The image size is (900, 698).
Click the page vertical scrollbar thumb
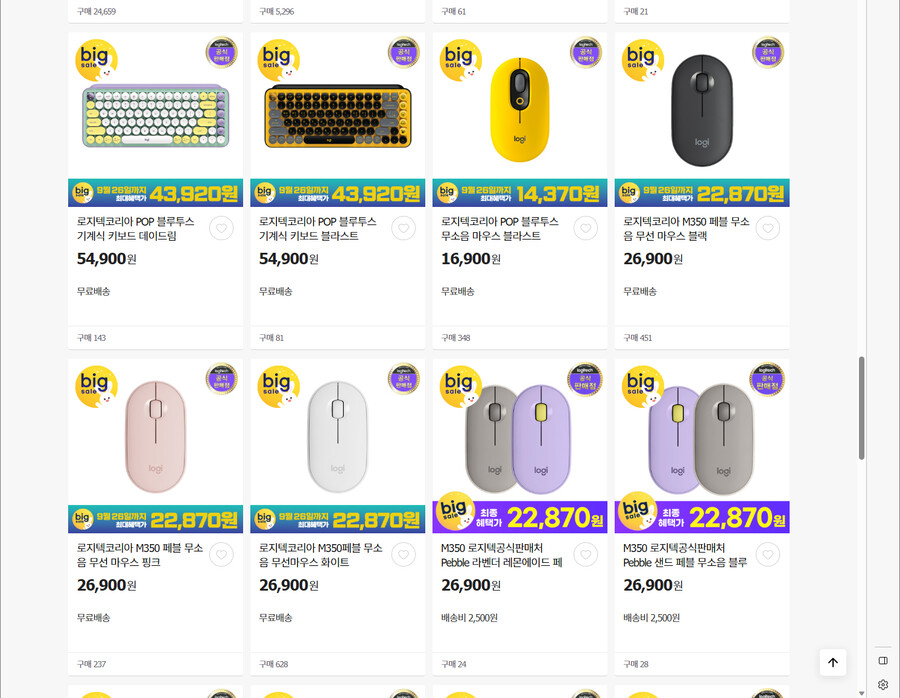pos(862,407)
